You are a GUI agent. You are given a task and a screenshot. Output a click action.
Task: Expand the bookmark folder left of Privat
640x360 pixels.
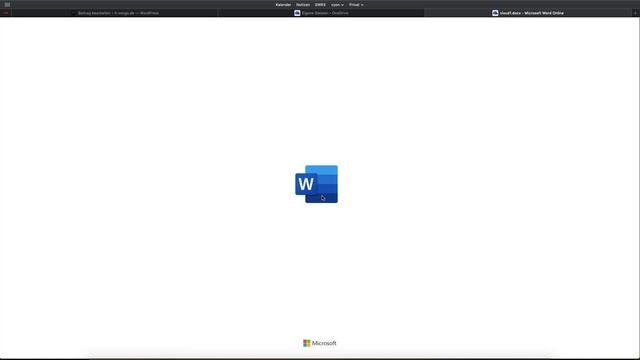point(337,5)
